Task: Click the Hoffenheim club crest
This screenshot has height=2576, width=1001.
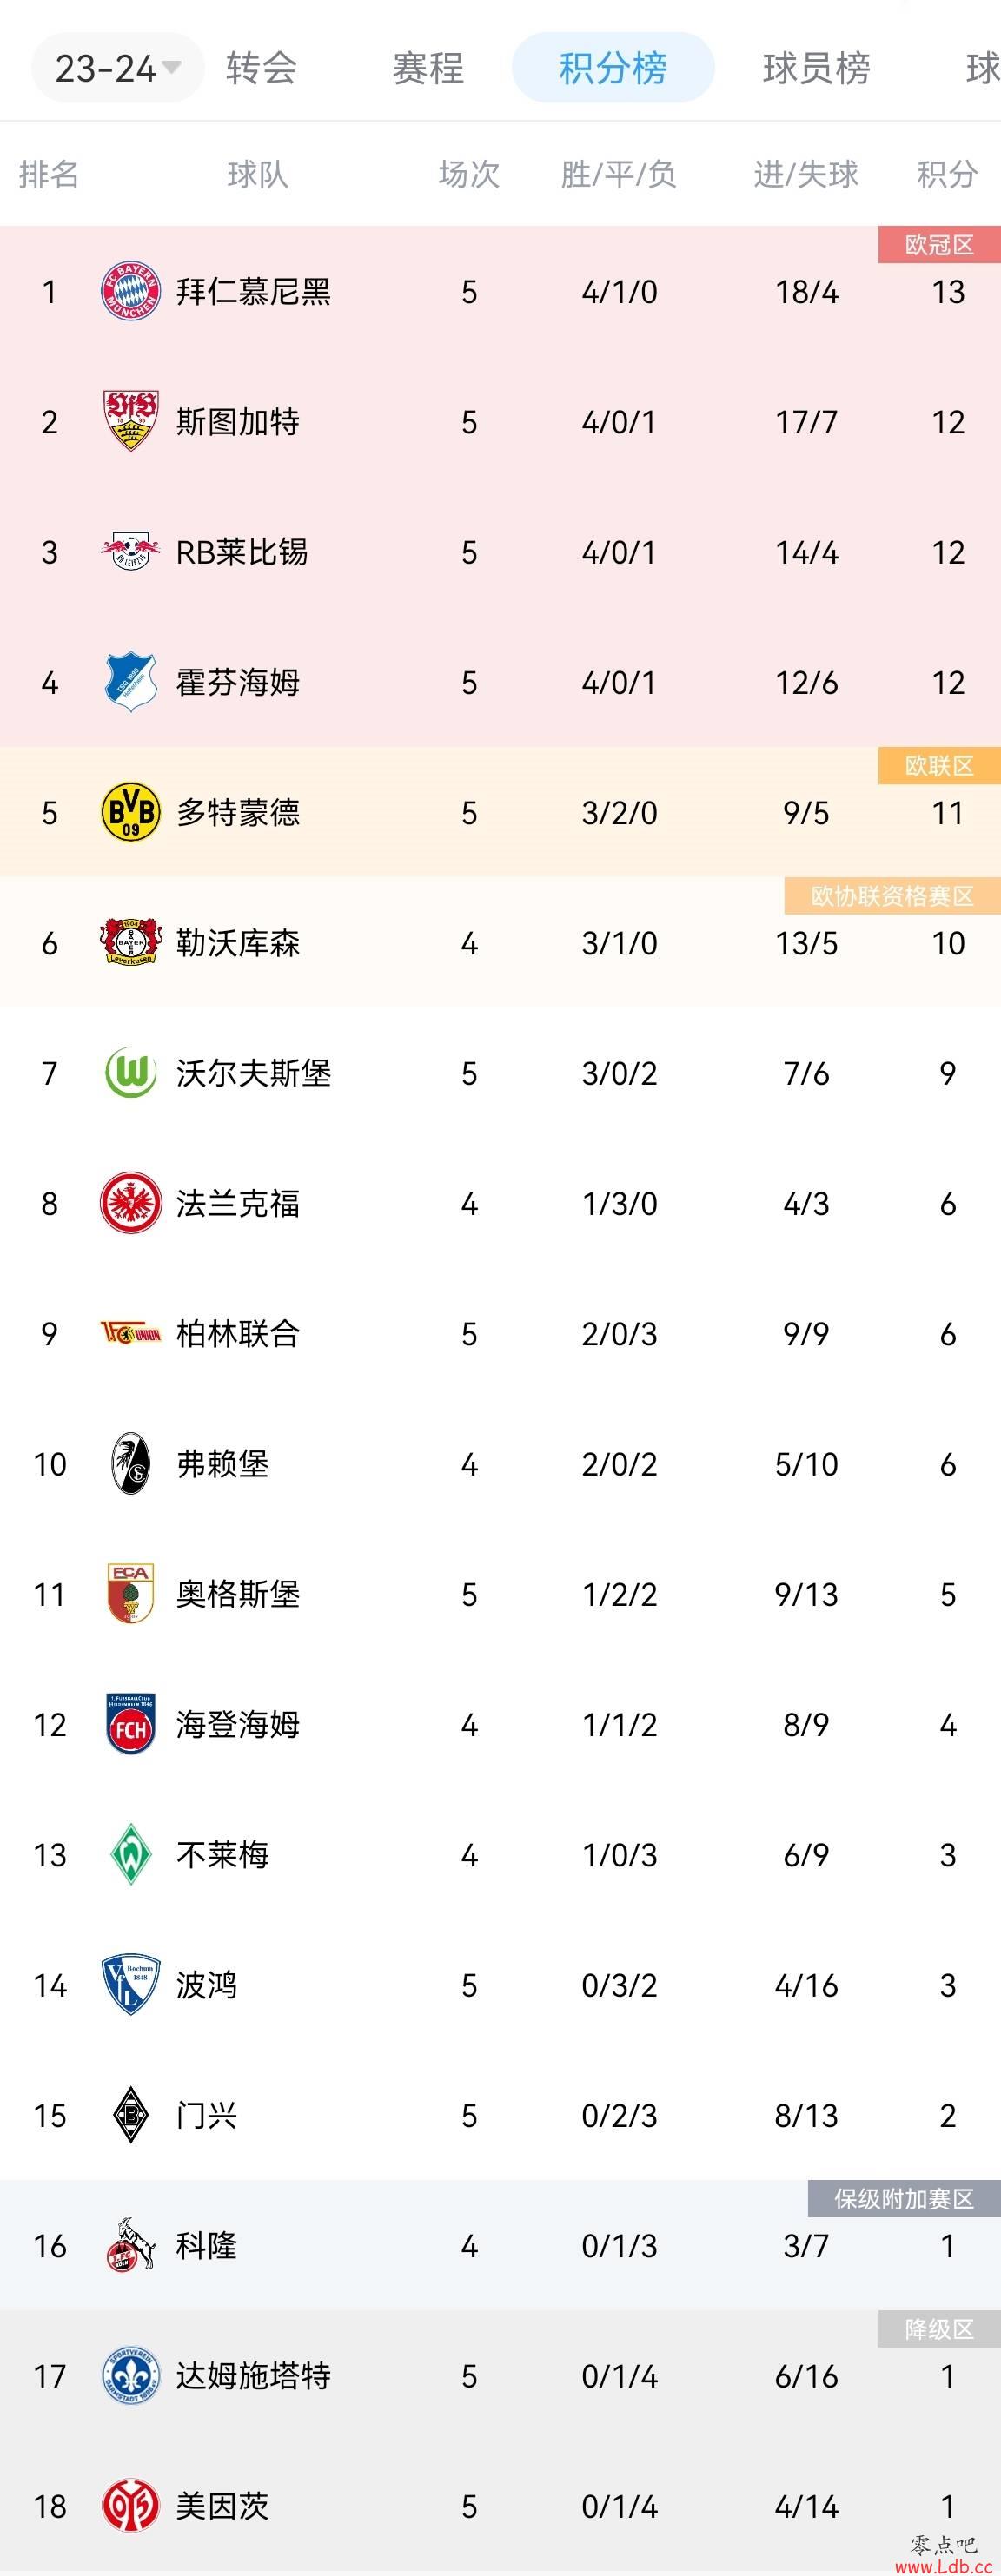Action: pyautogui.click(x=131, y=682)
